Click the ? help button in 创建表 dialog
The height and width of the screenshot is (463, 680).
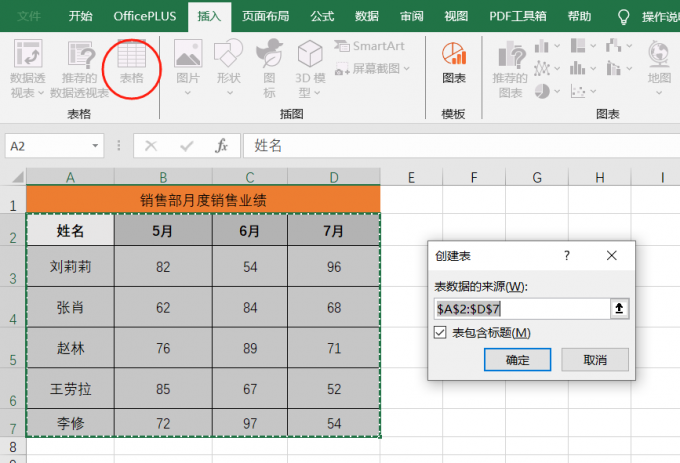point(567,255)
